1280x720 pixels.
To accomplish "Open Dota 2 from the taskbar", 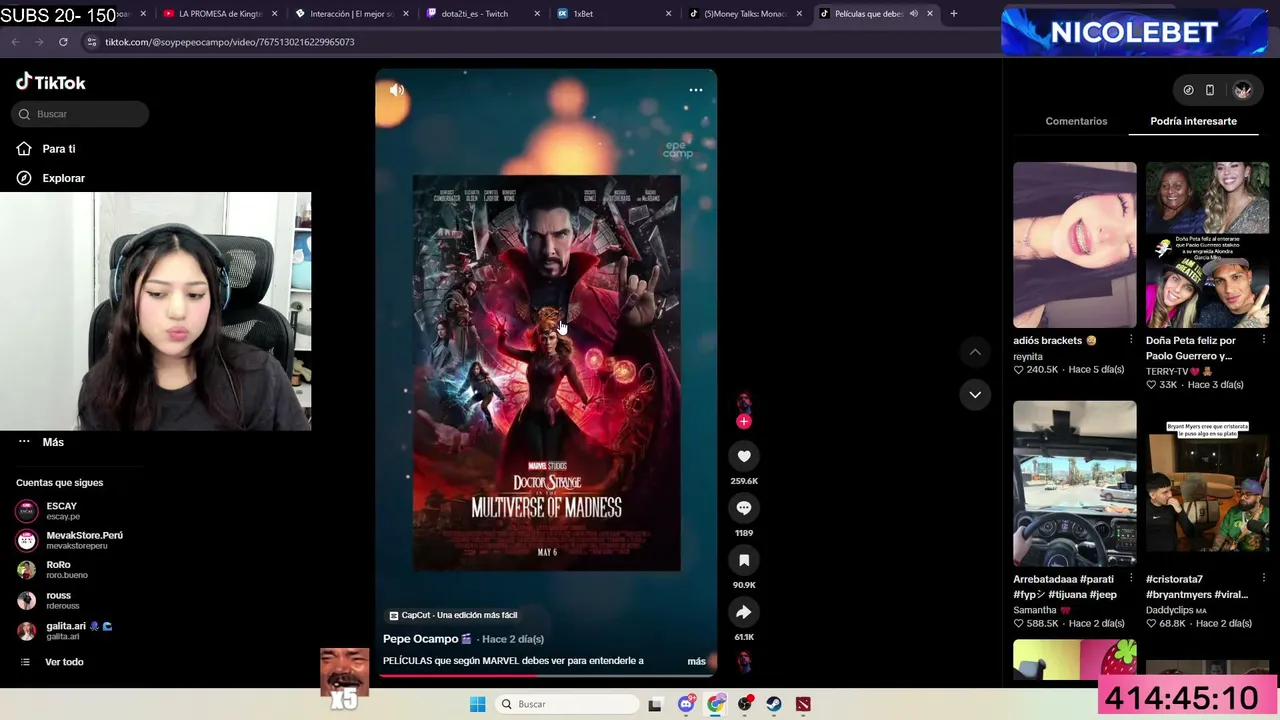I will click(x=803, y=704).
